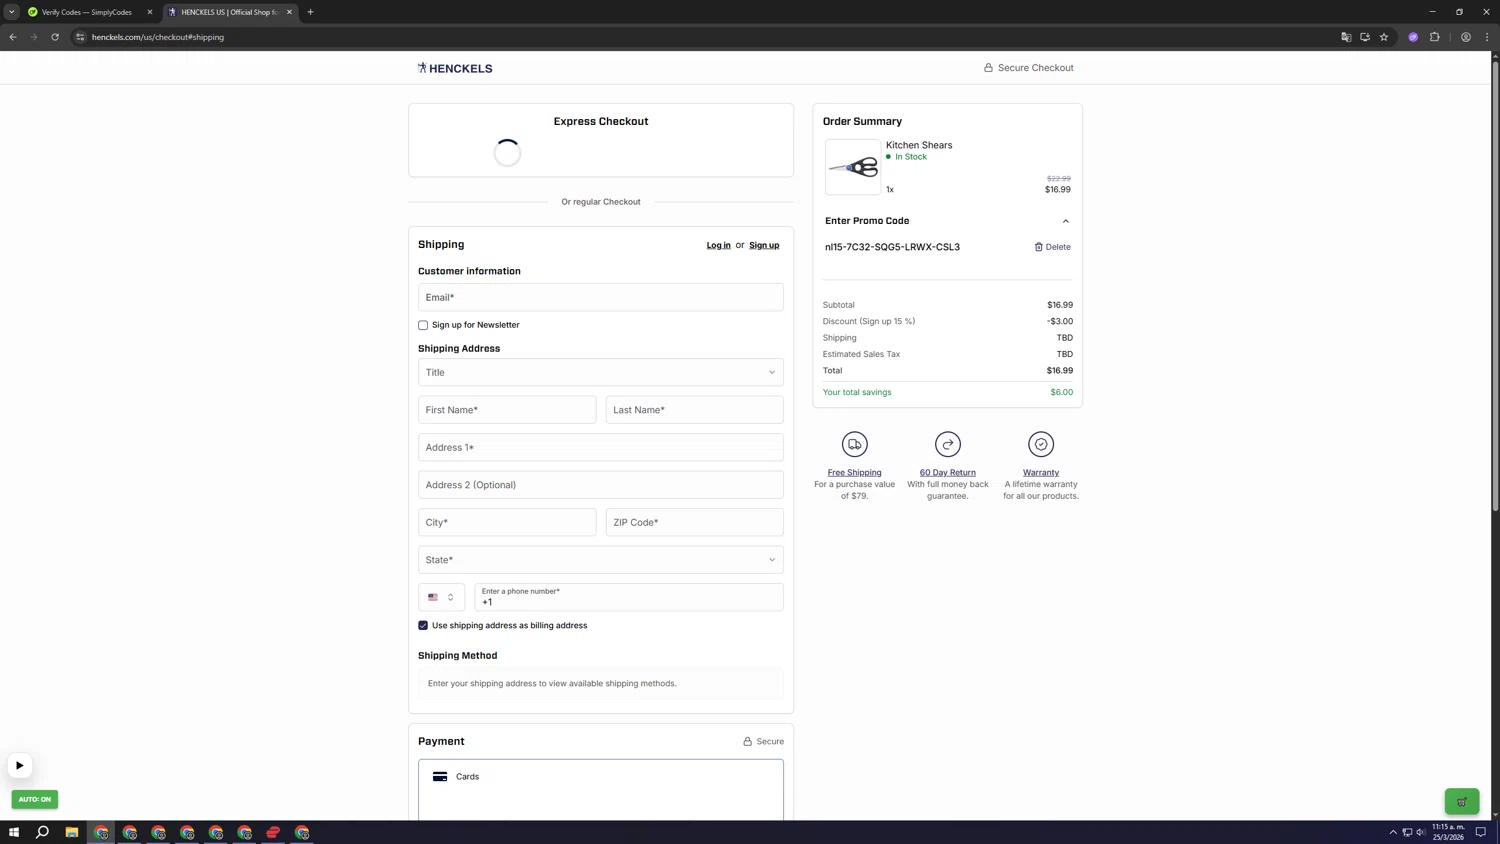The width and height of the screenshot is (1500, 844).
Task: Click the Kitchen Shears product thumbnail
Action: tap(853, 167)
